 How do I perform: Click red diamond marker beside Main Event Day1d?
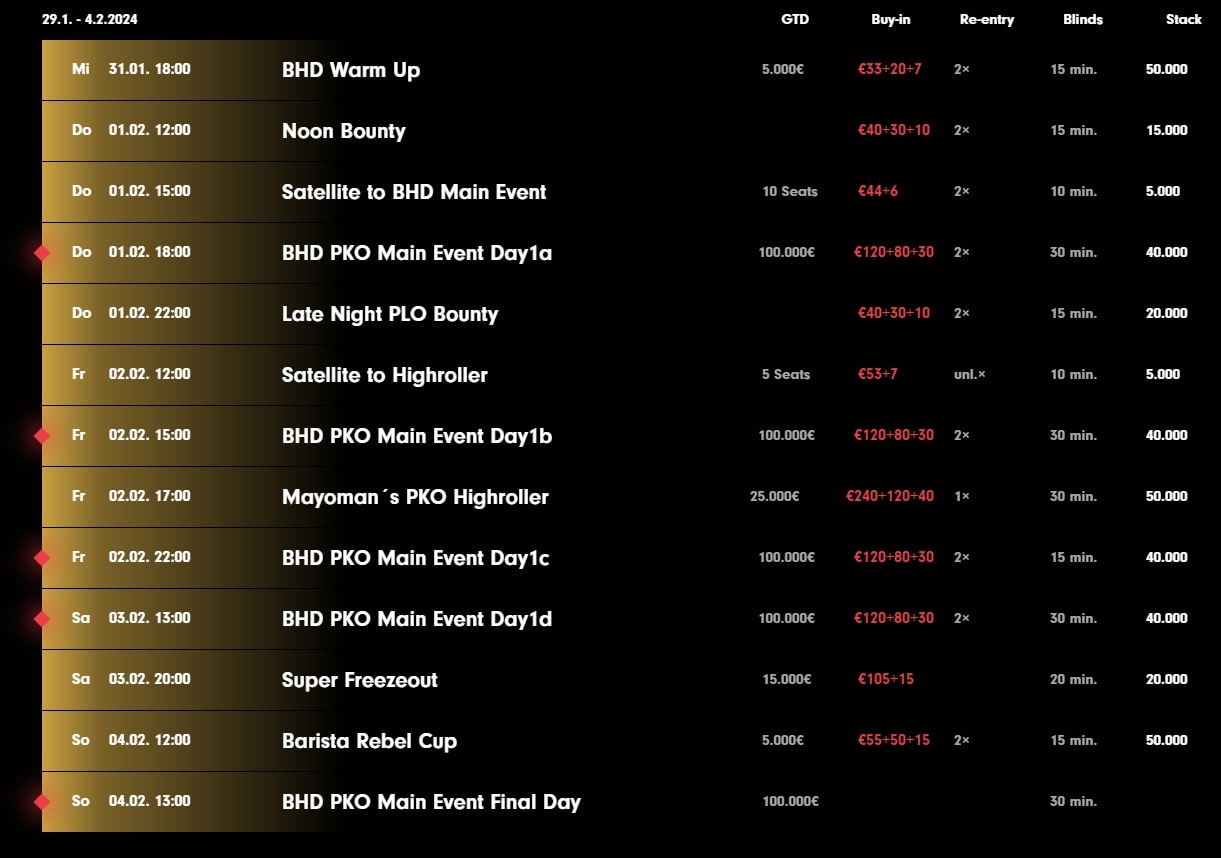42,619
